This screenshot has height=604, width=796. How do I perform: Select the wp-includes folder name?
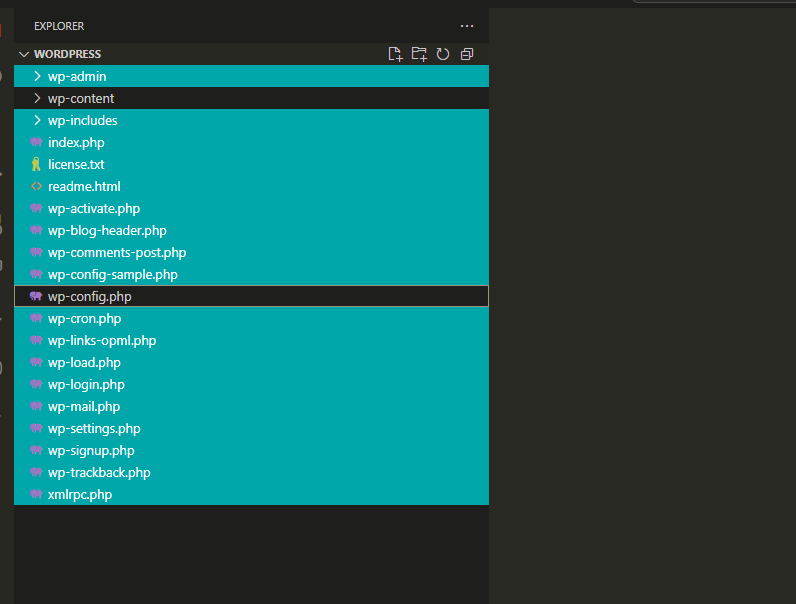83,120
